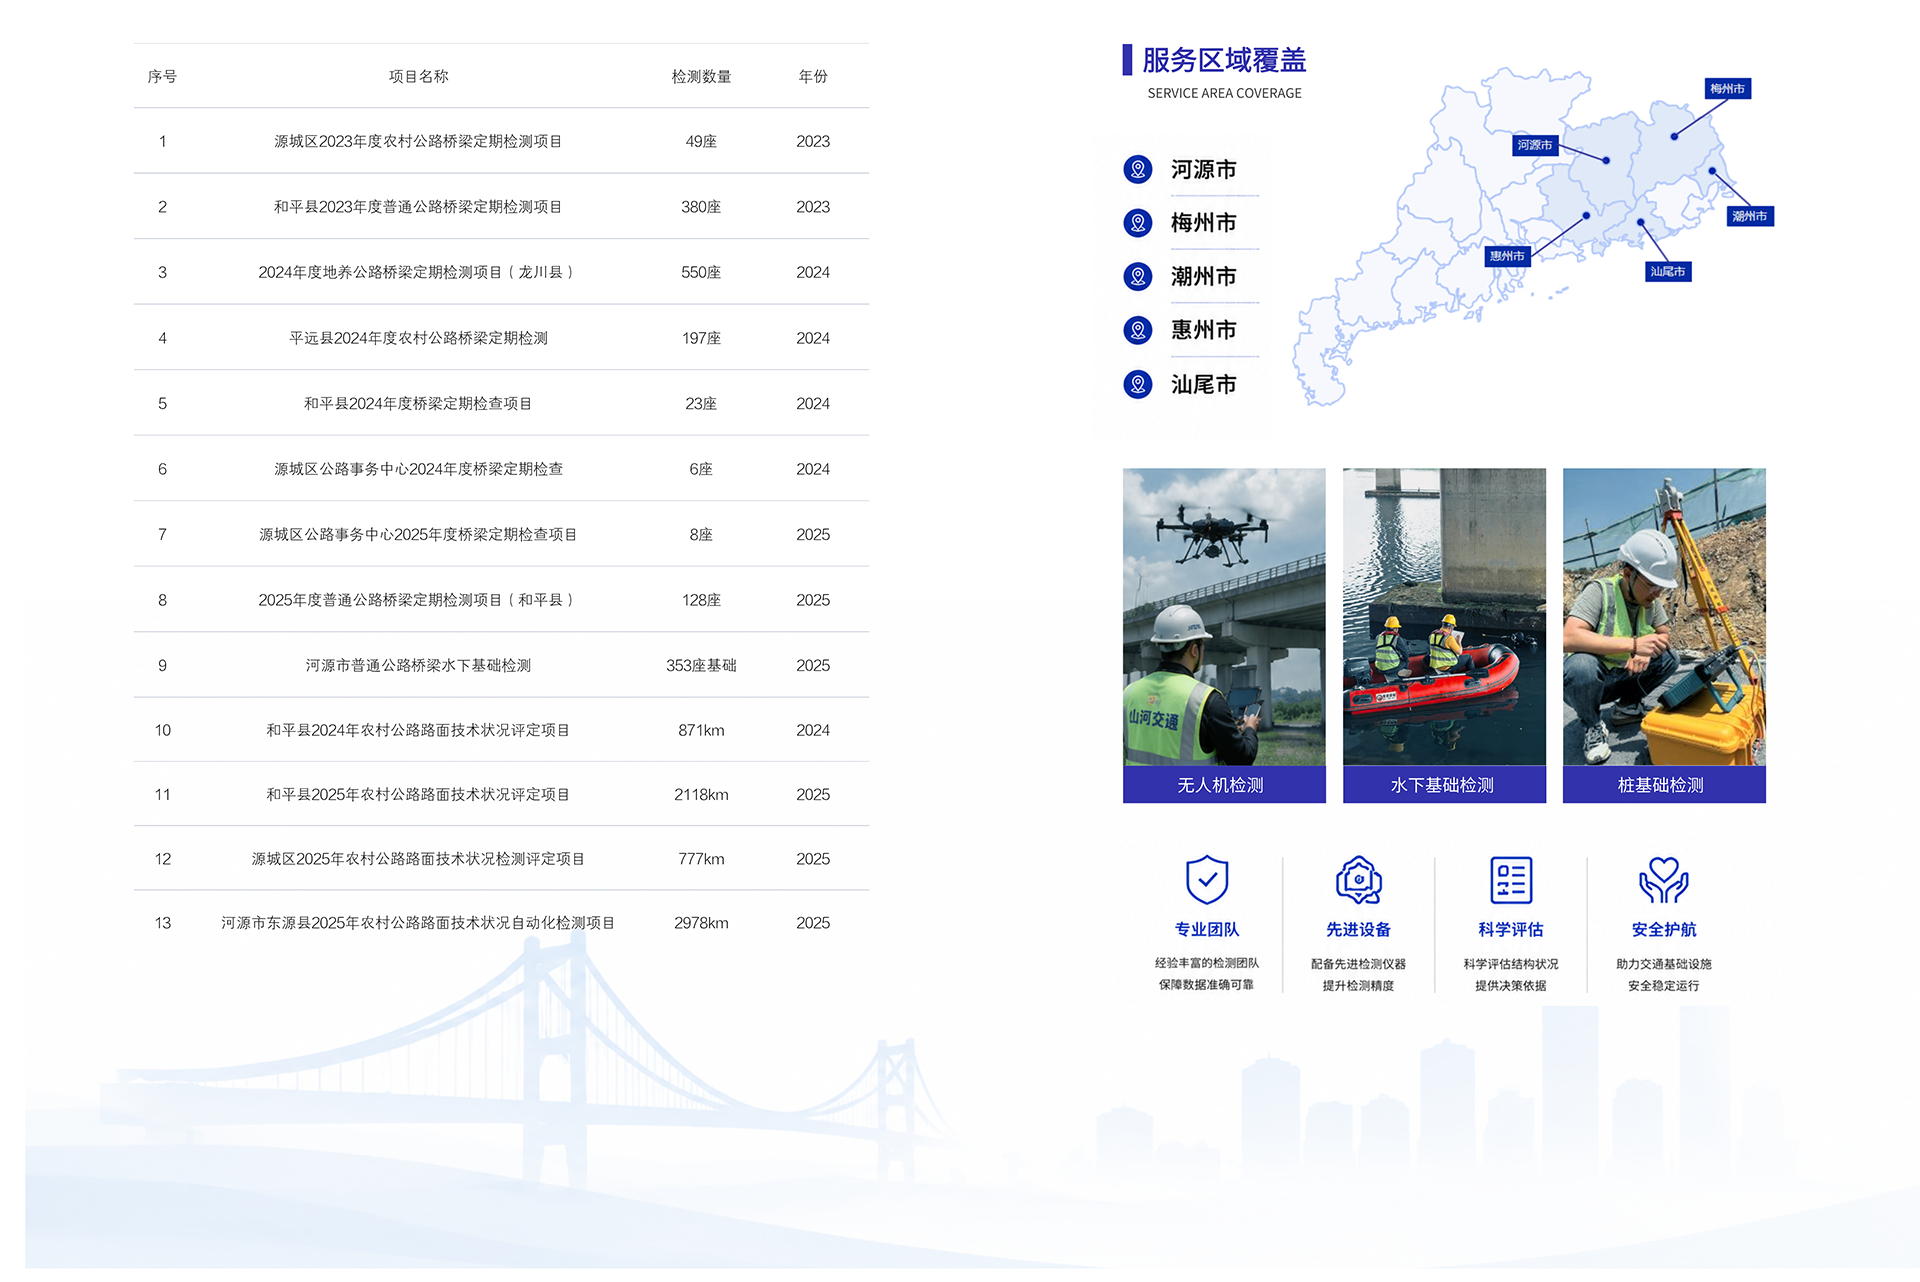Click the 水下基础检测 caption bar
The image size is (1920, 1282).
click(1444, 785)
